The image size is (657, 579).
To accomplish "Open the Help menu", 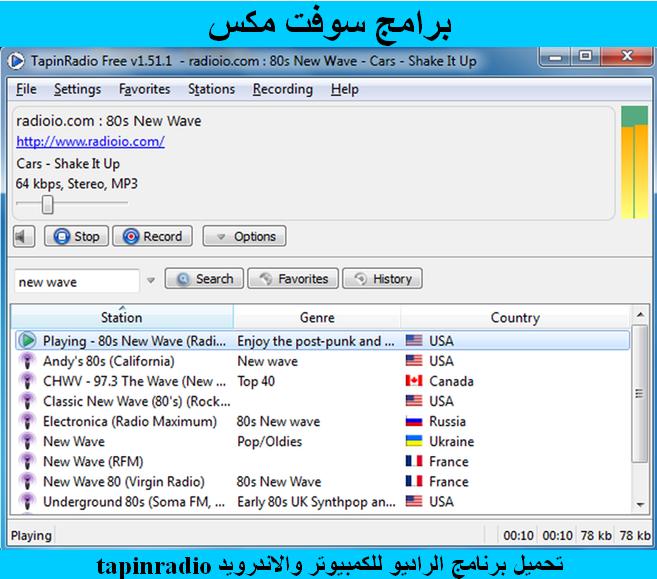I will pos(345,89).
